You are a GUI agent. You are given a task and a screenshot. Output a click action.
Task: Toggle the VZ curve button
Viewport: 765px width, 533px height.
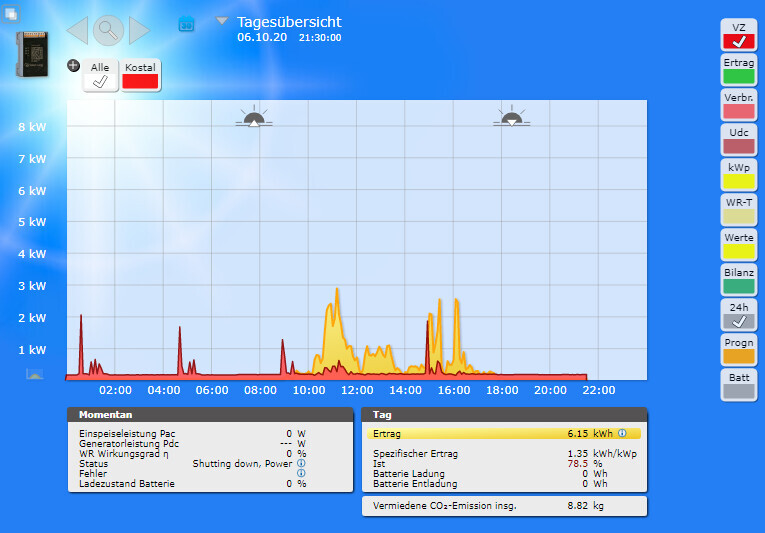(739, 35)
